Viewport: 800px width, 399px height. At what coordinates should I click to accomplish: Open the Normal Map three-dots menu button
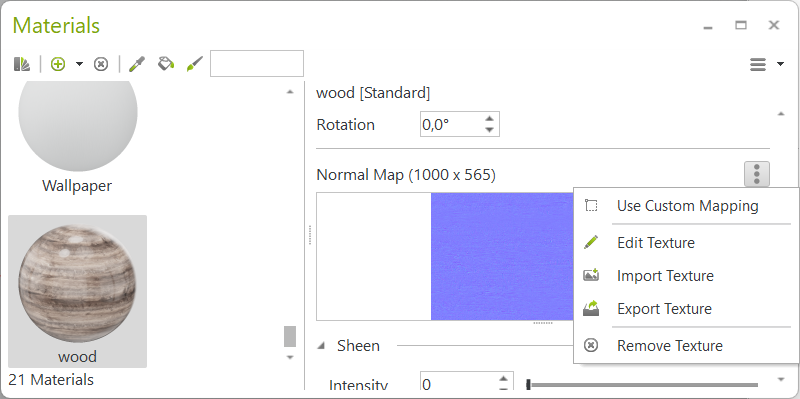tap(757, 174)
